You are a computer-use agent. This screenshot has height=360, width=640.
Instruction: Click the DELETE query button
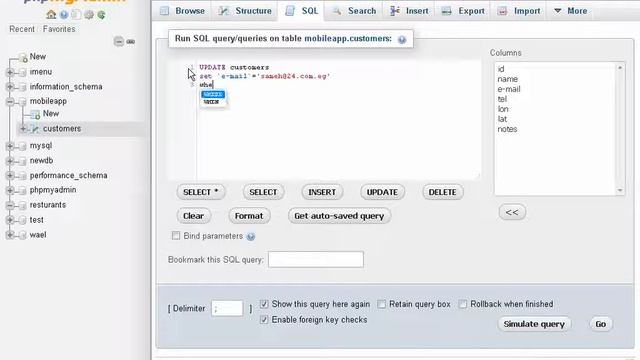tap(442, 192)
